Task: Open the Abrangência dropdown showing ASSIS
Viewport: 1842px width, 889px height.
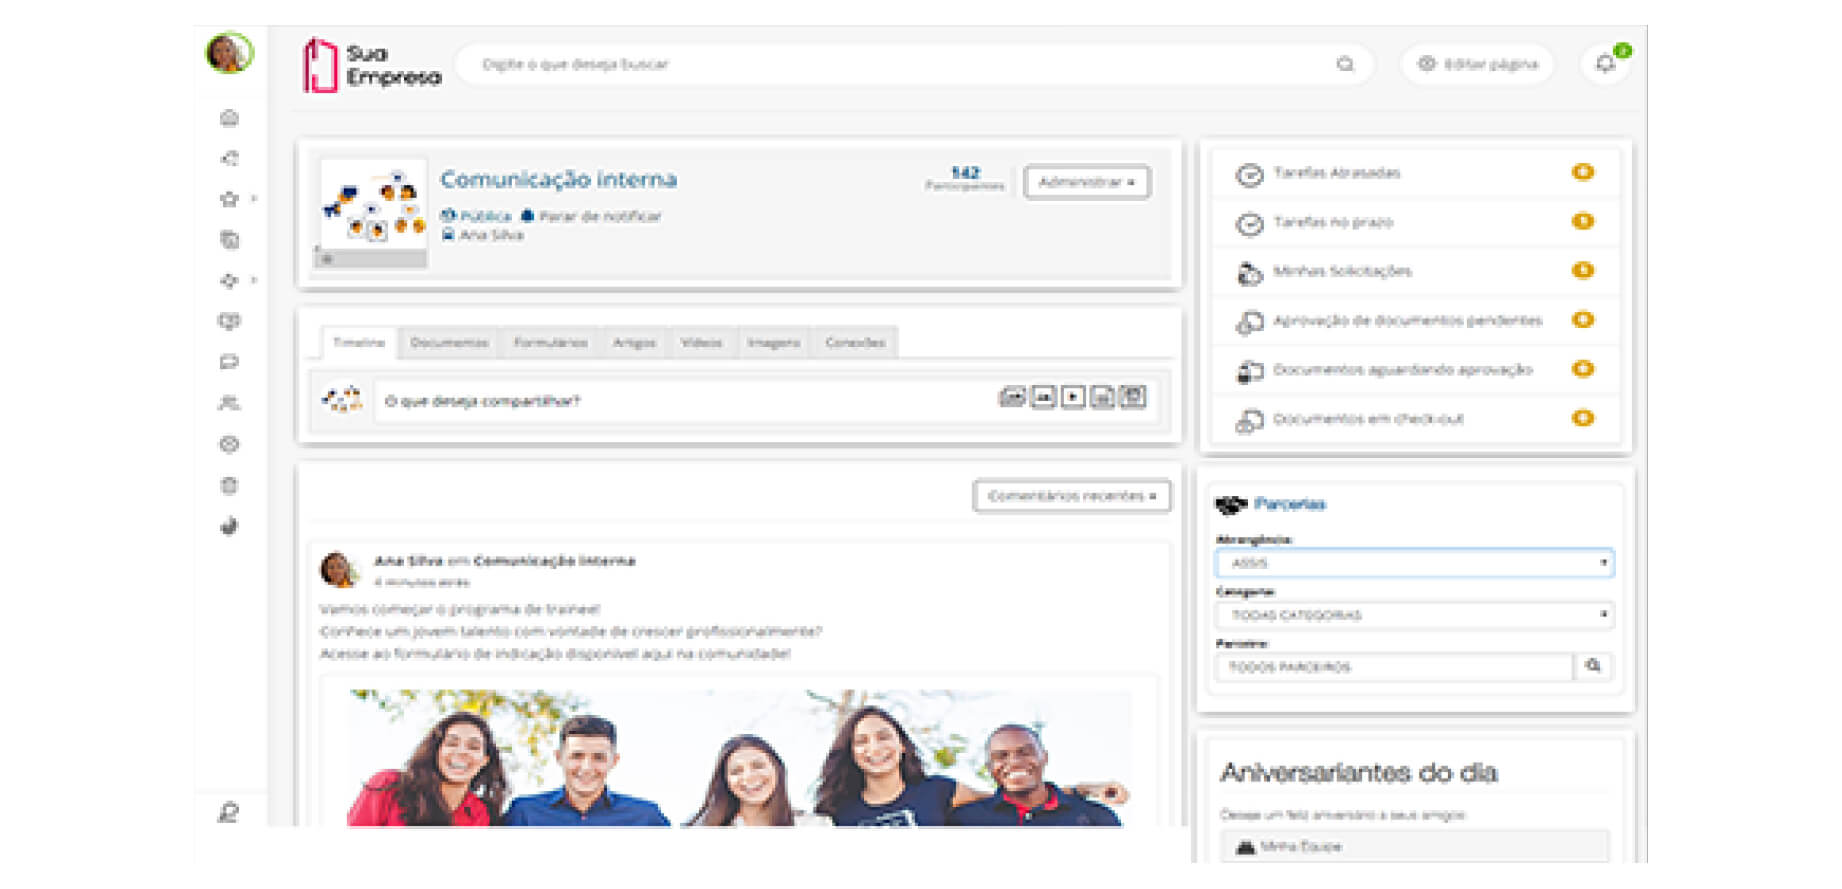Action: point(1414,563)
